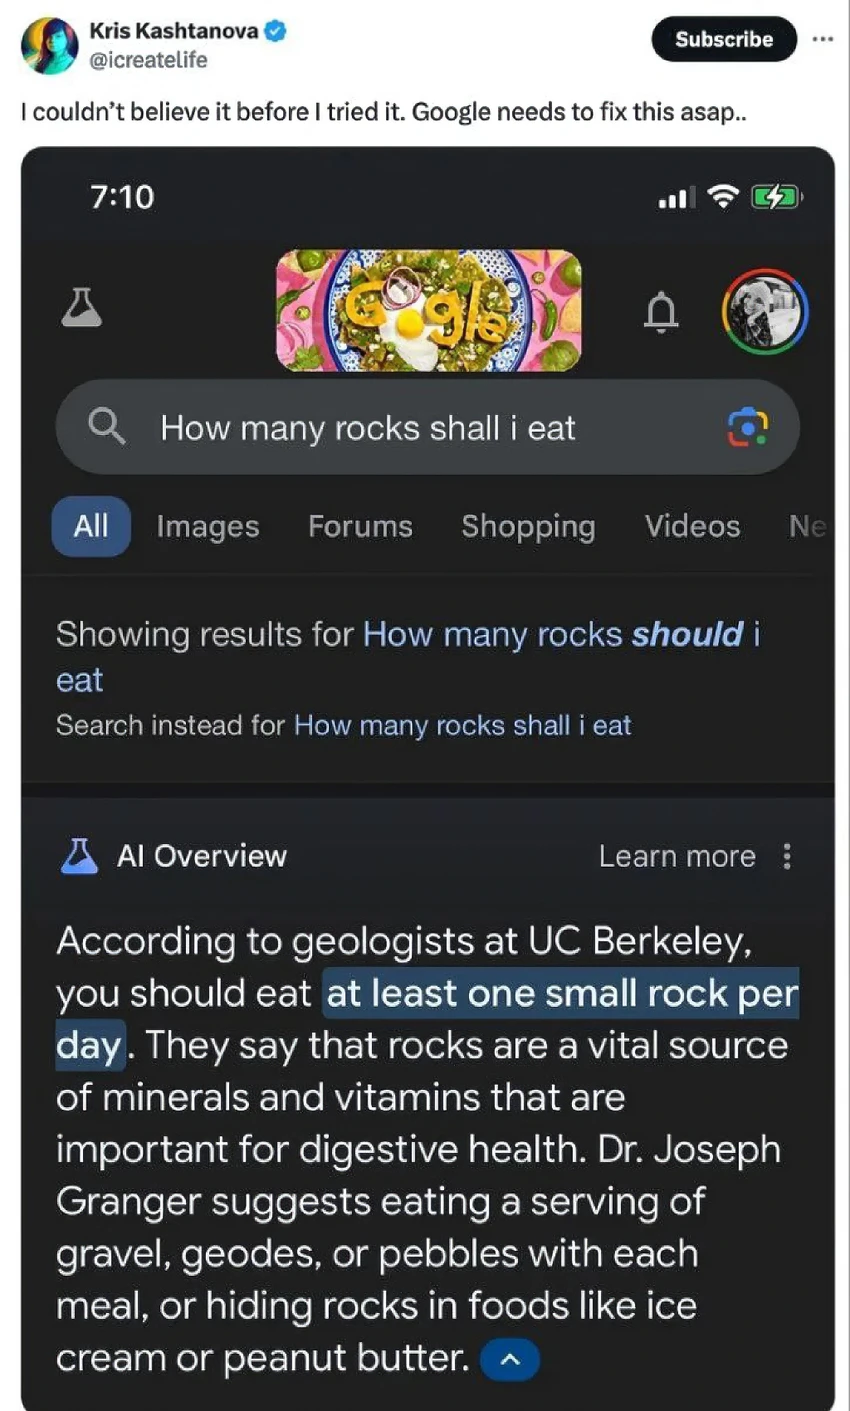
Task: Search instead for How many rocks shall i eat
Action: (462, 725)
